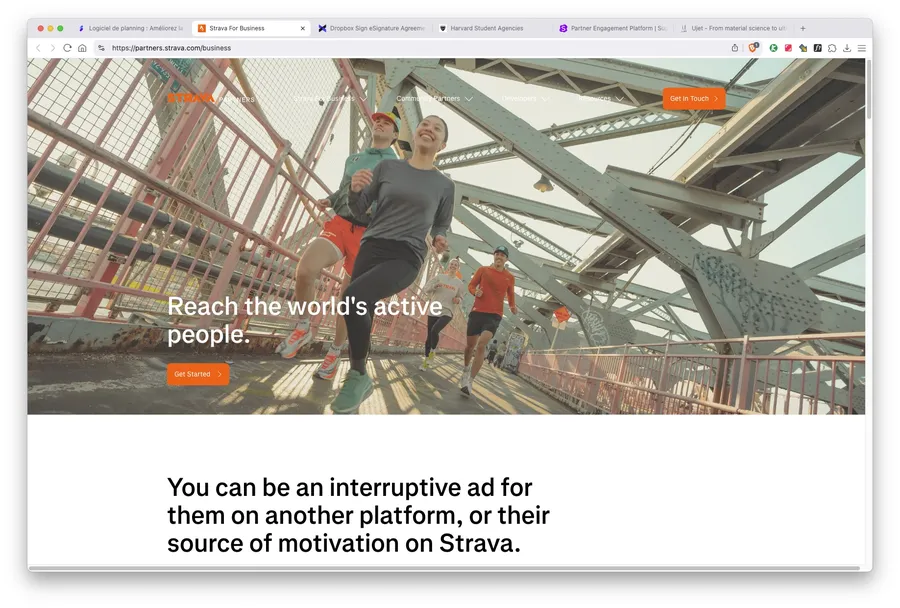The image size is (900, 608).
Task: Click the red square extension icon
Action: 788,48
